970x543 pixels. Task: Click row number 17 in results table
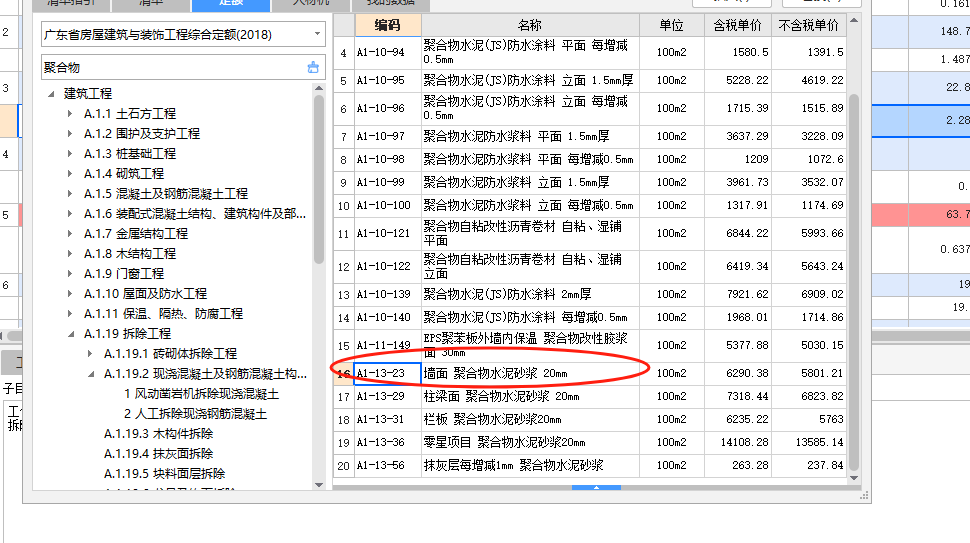pyautogui.click(x=344, y=397)
